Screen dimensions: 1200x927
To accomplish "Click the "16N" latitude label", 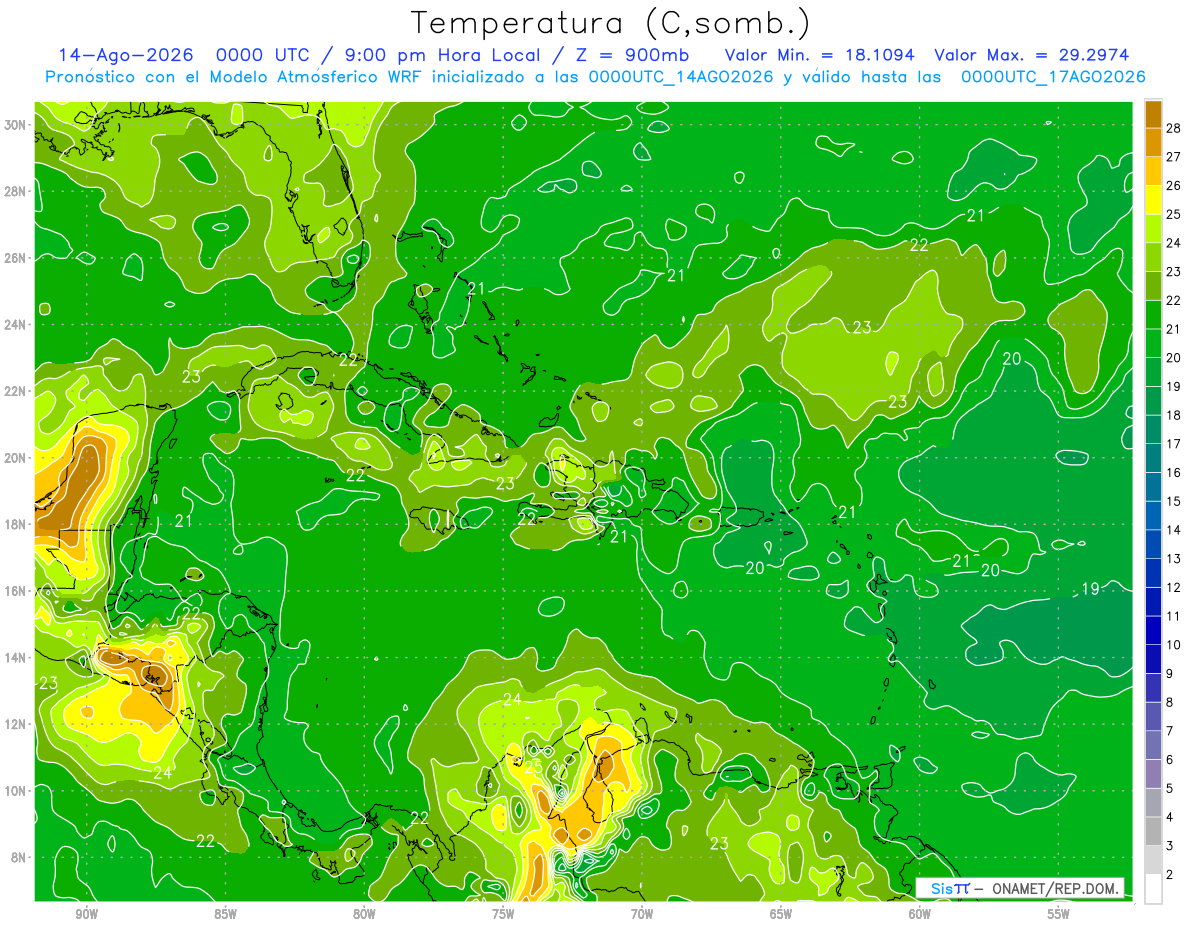I will (15, 591).
